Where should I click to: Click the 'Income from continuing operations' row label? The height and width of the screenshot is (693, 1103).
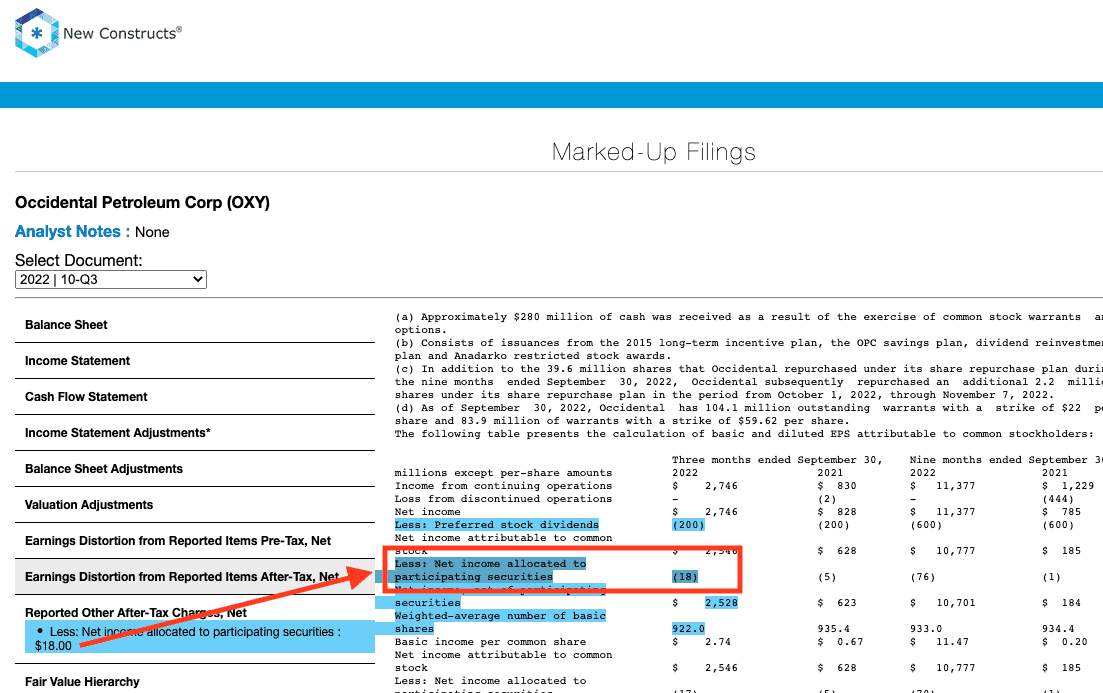pos(503,486)
